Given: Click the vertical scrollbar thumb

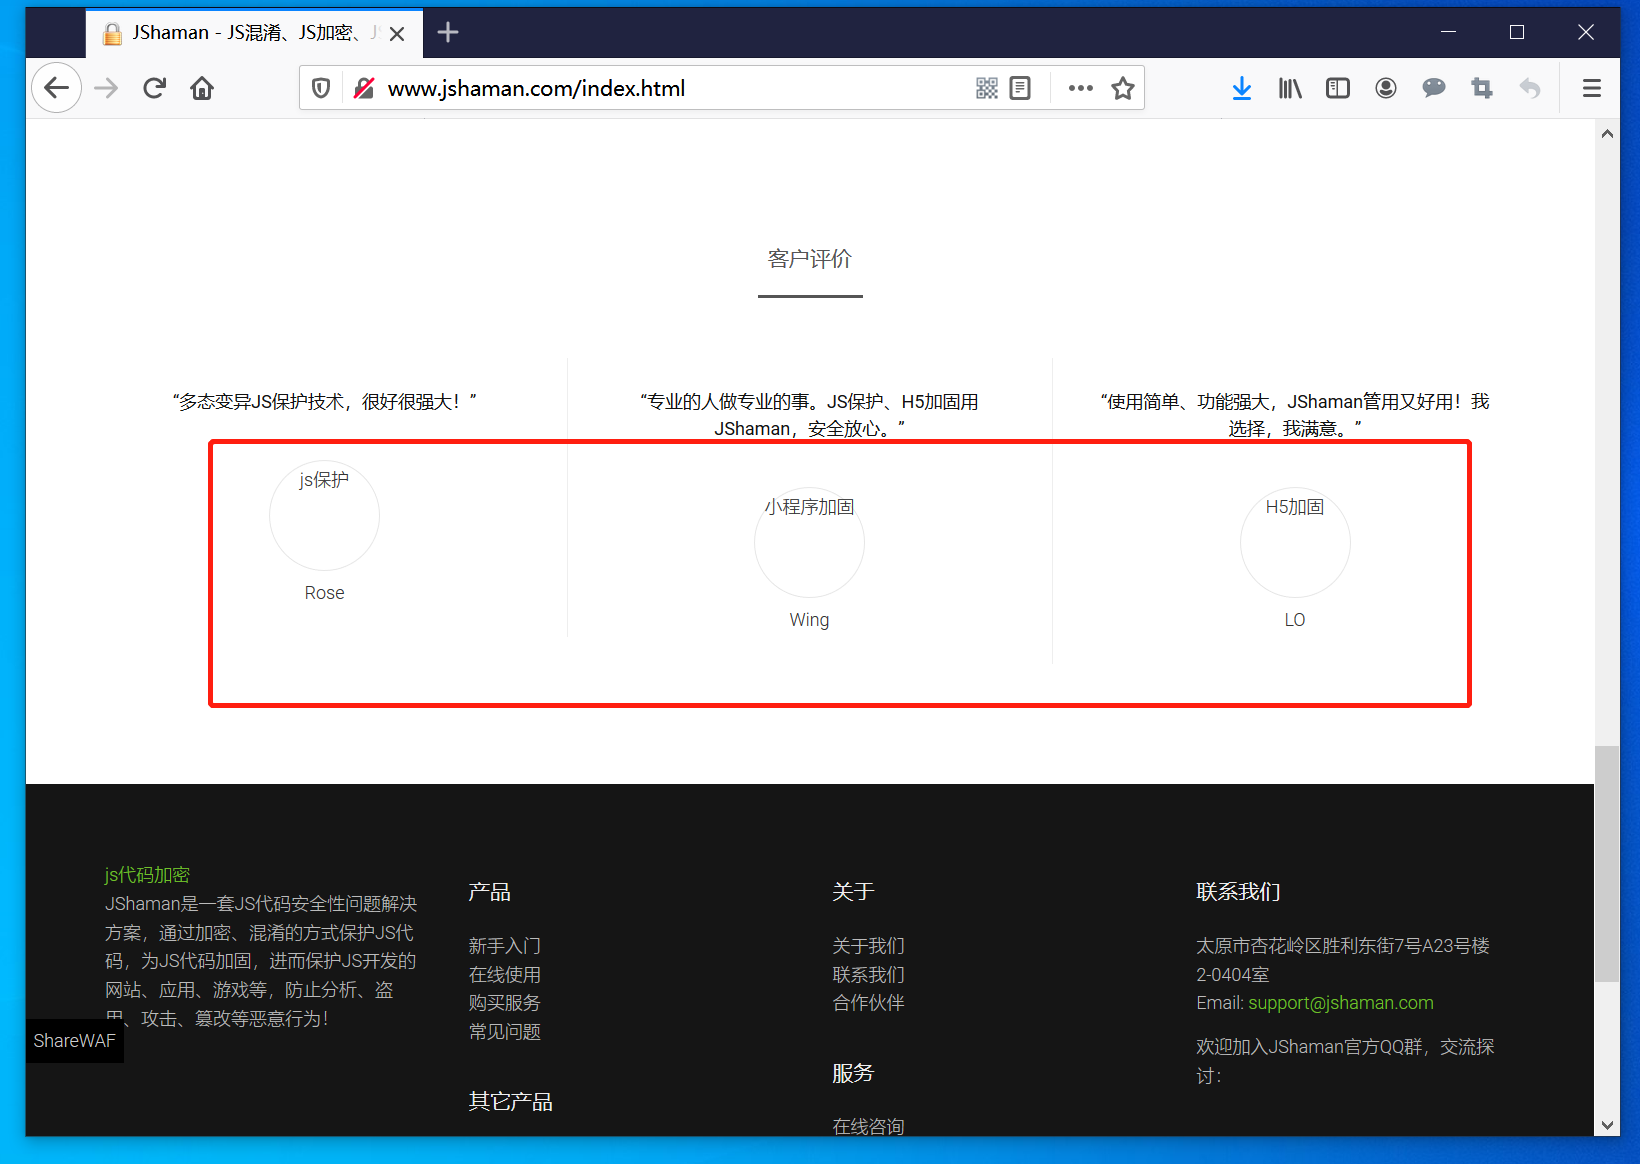Looking at the screenshot, I should (x=1607, y=864).
